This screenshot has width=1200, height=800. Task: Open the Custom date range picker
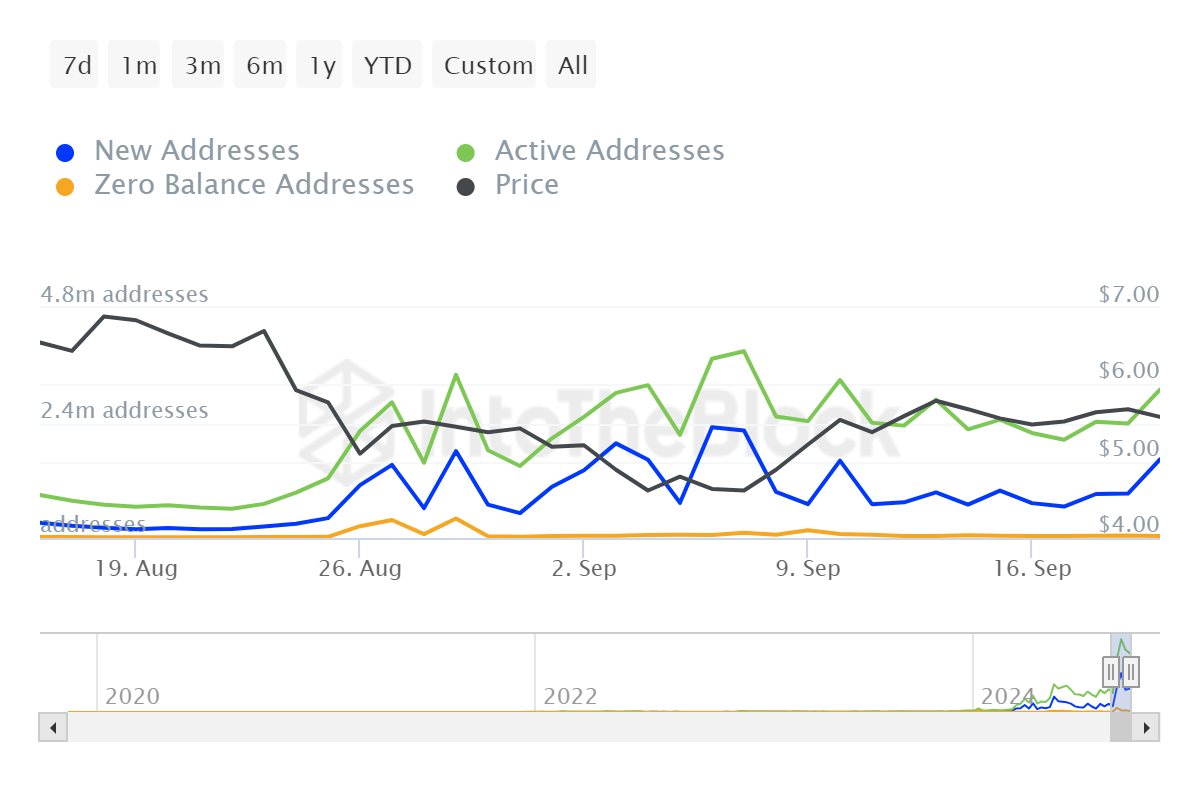[x=488, y=66]
